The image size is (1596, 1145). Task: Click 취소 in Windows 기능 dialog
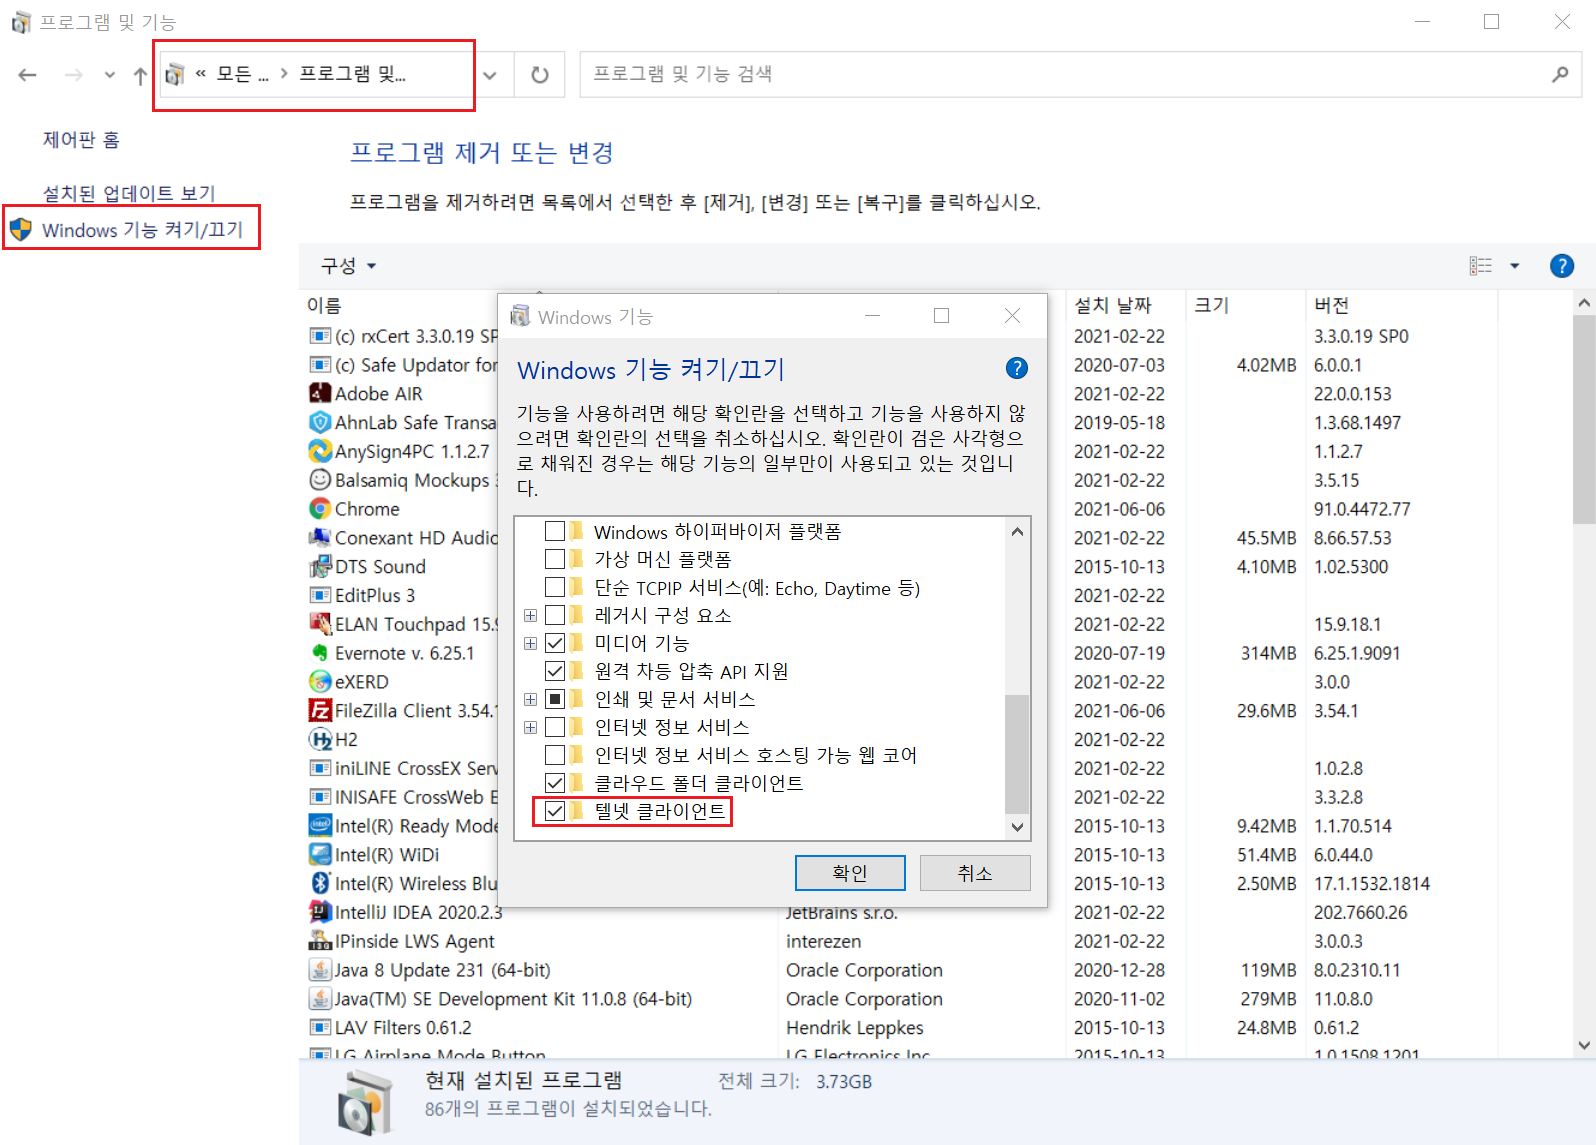click(975, 873)
